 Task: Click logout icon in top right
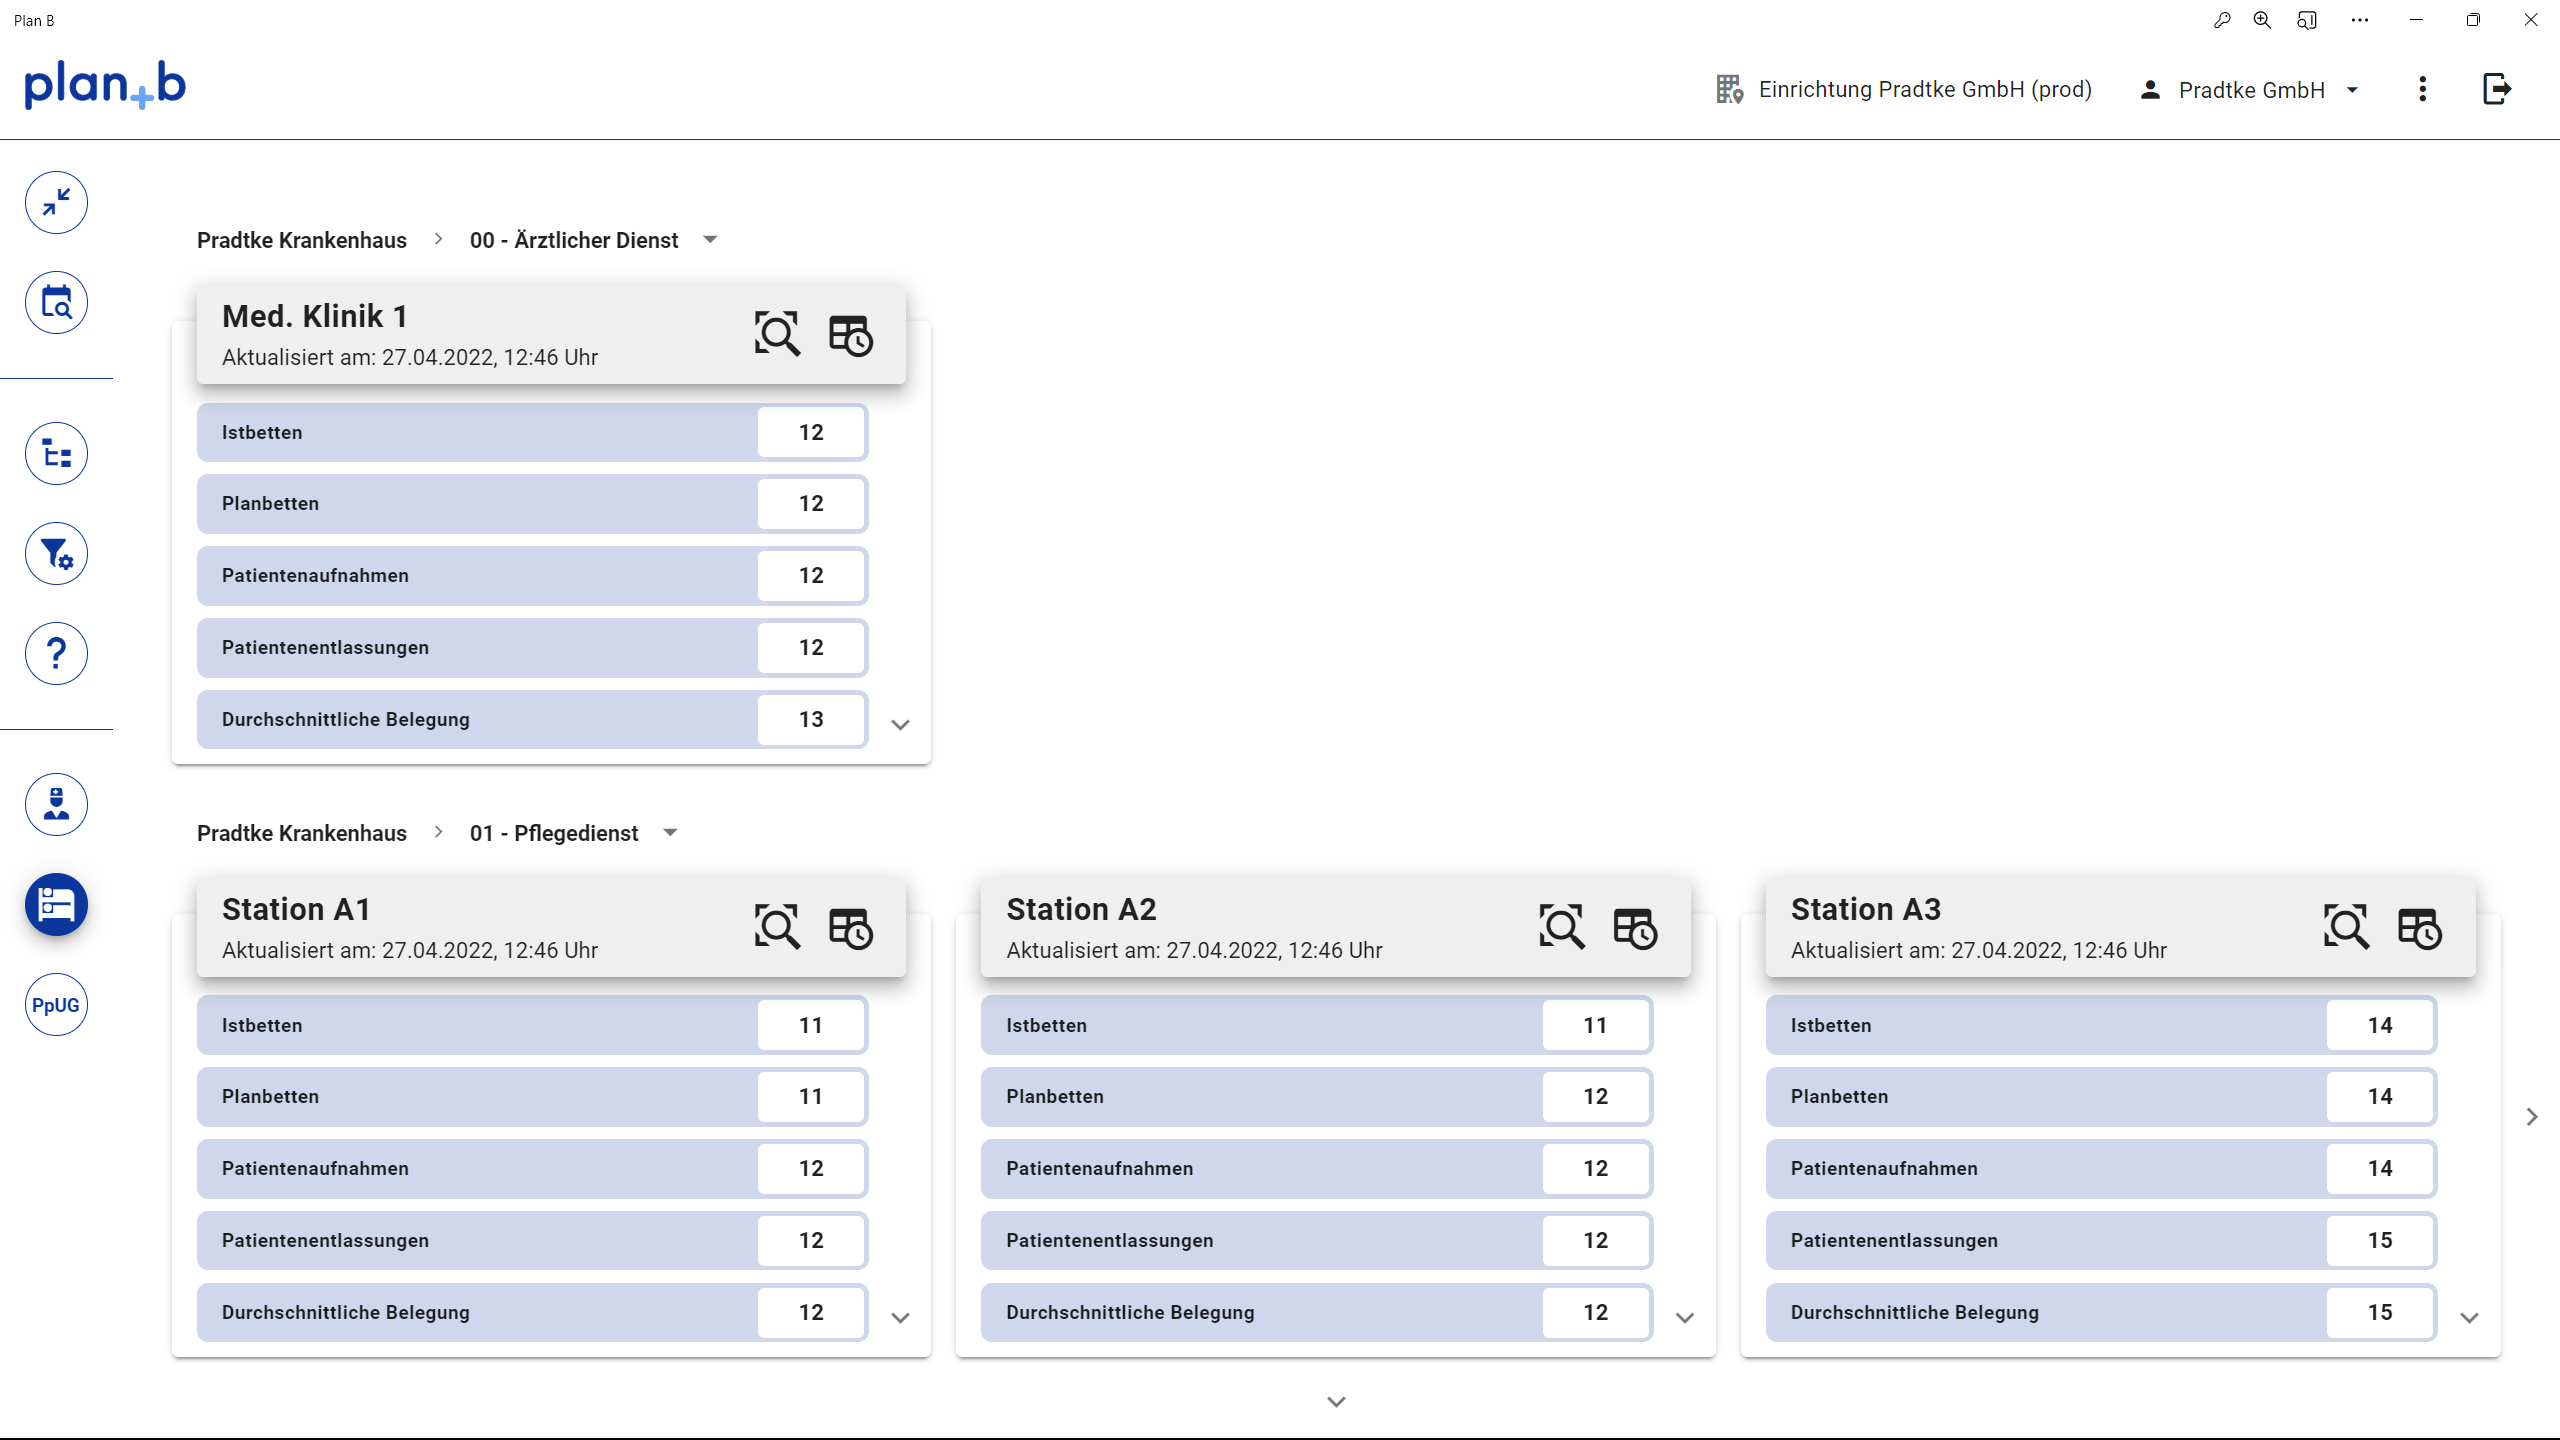pyautogui.click(x=2497, y=89)
